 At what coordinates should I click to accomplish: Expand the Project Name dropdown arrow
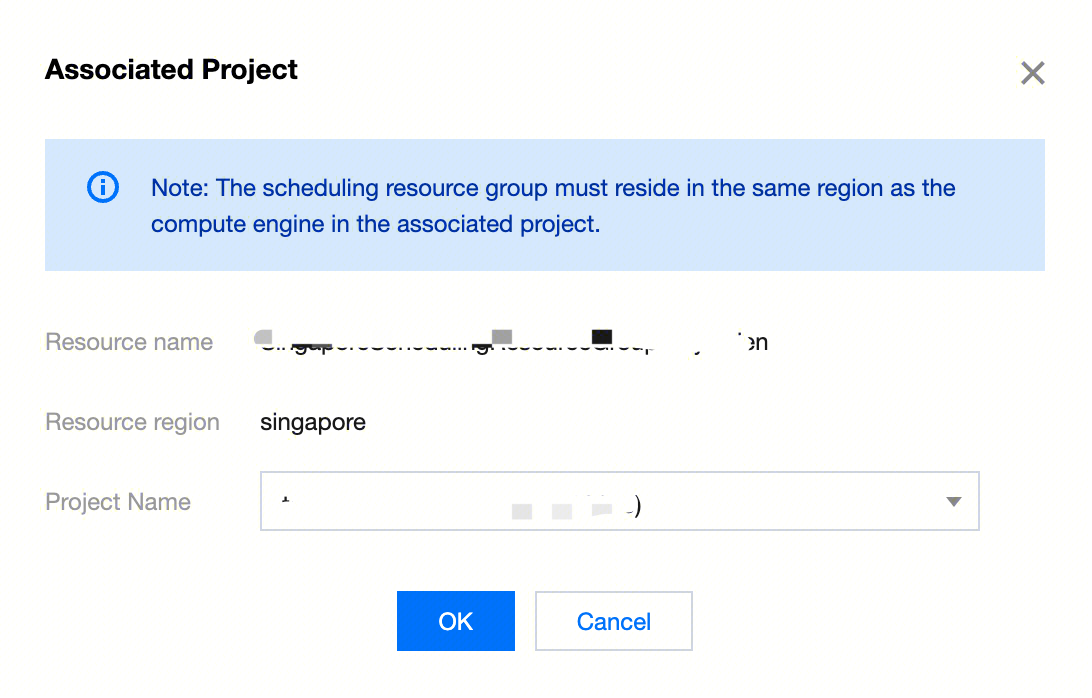953,502
